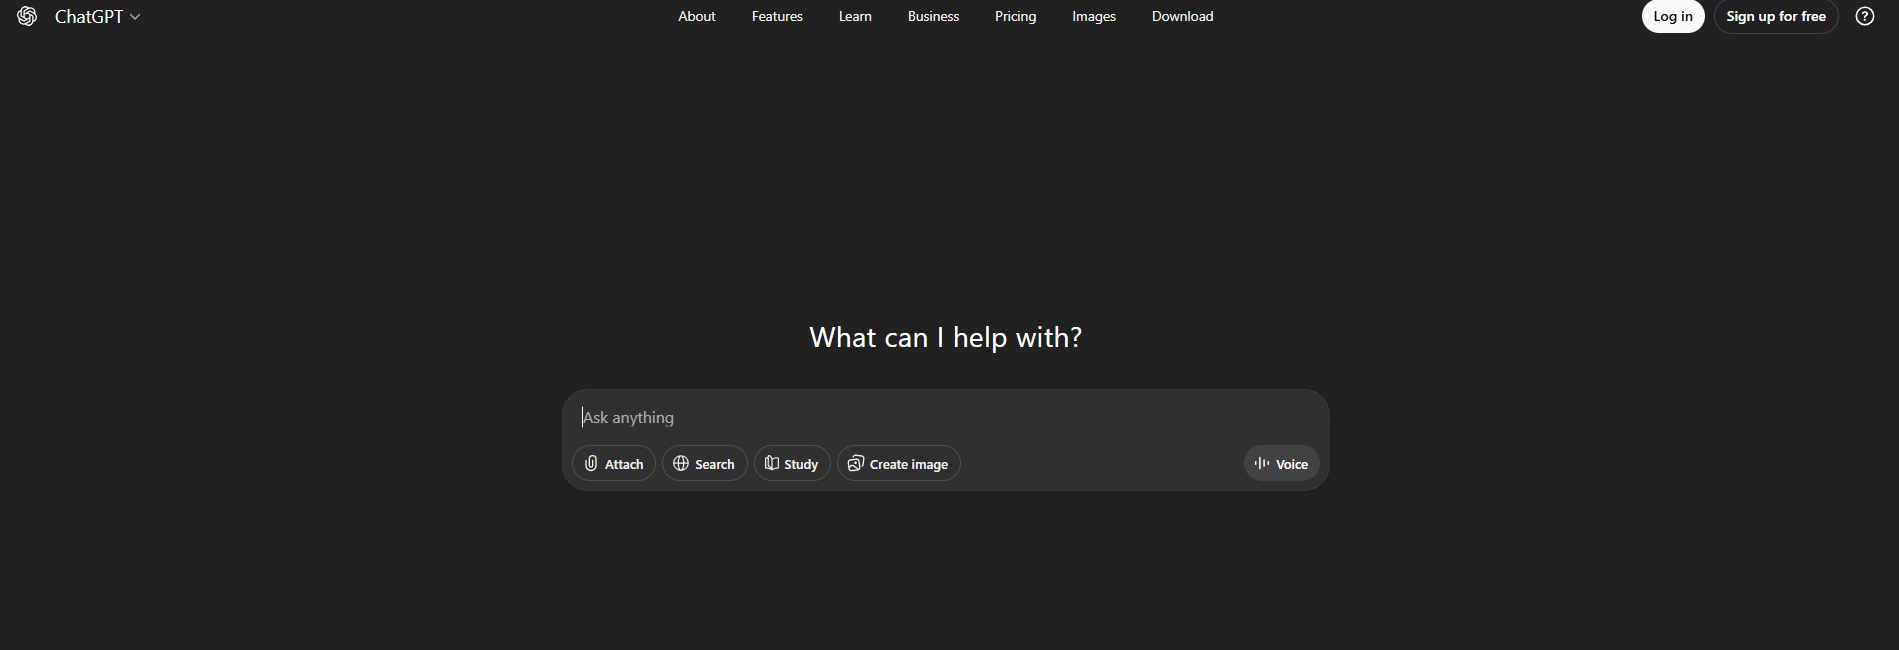Open the ChatGPT model dropdown

(x=97, y=16)
